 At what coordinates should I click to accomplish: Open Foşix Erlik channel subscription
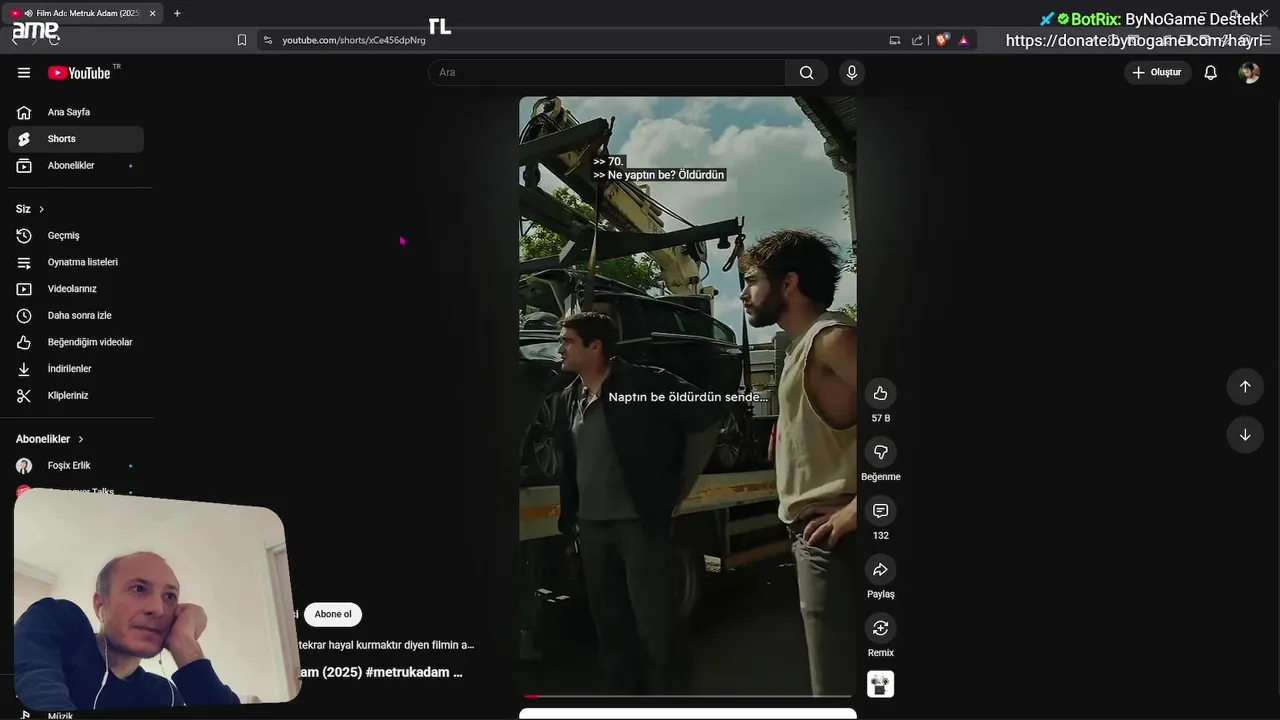click(76, 466)
